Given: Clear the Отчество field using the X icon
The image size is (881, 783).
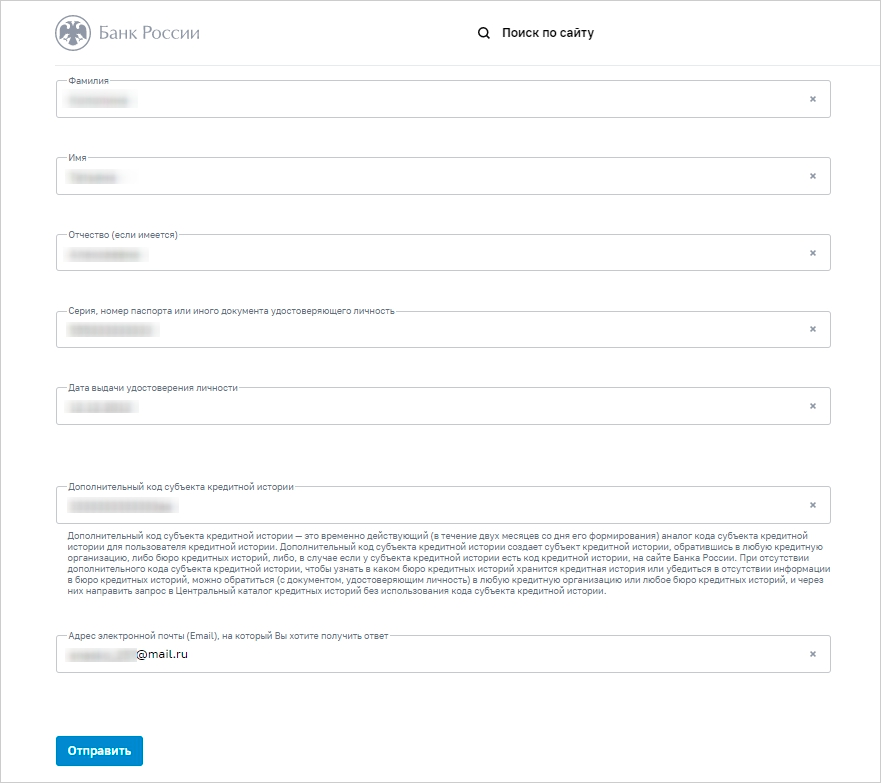Looking at the screenshot, I should coord(812,253).
